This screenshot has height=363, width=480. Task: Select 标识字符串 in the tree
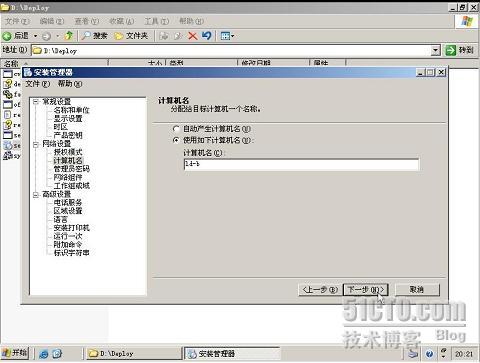tap(72, 253)
